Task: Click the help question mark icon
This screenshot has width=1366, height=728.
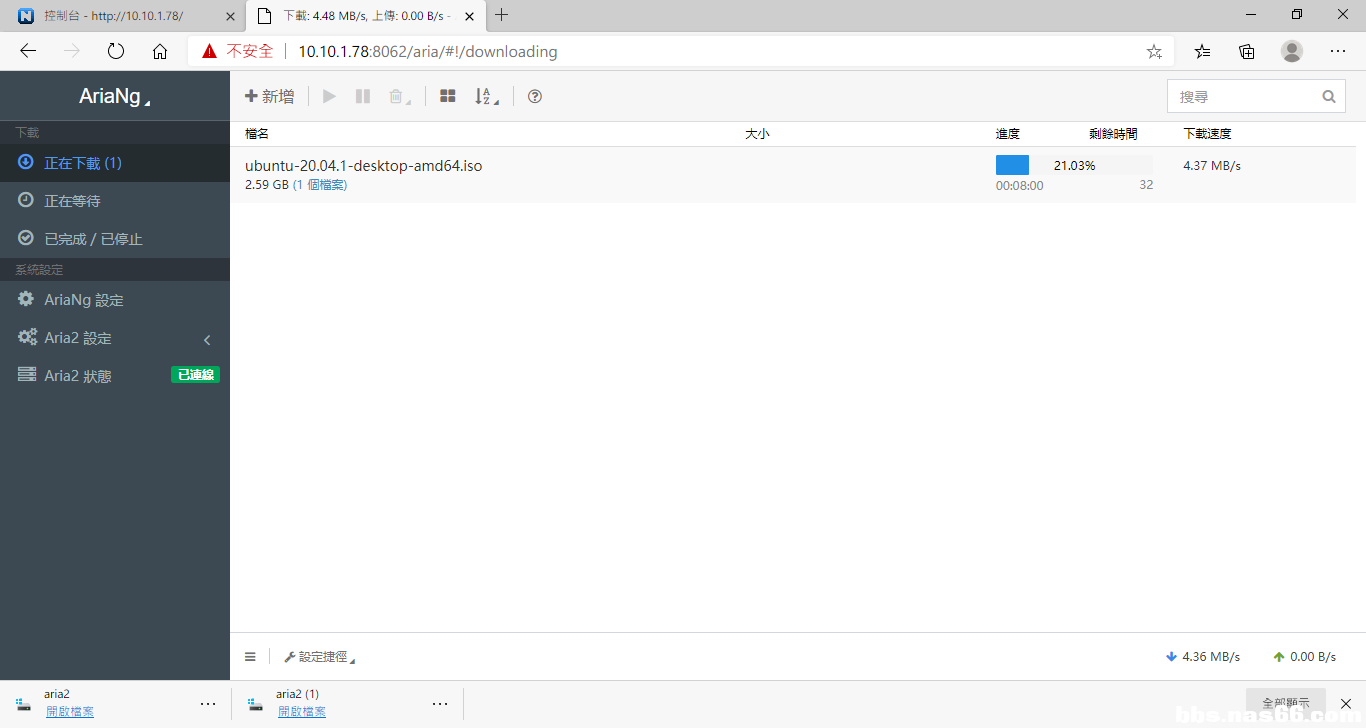Action: coord(535,96)
